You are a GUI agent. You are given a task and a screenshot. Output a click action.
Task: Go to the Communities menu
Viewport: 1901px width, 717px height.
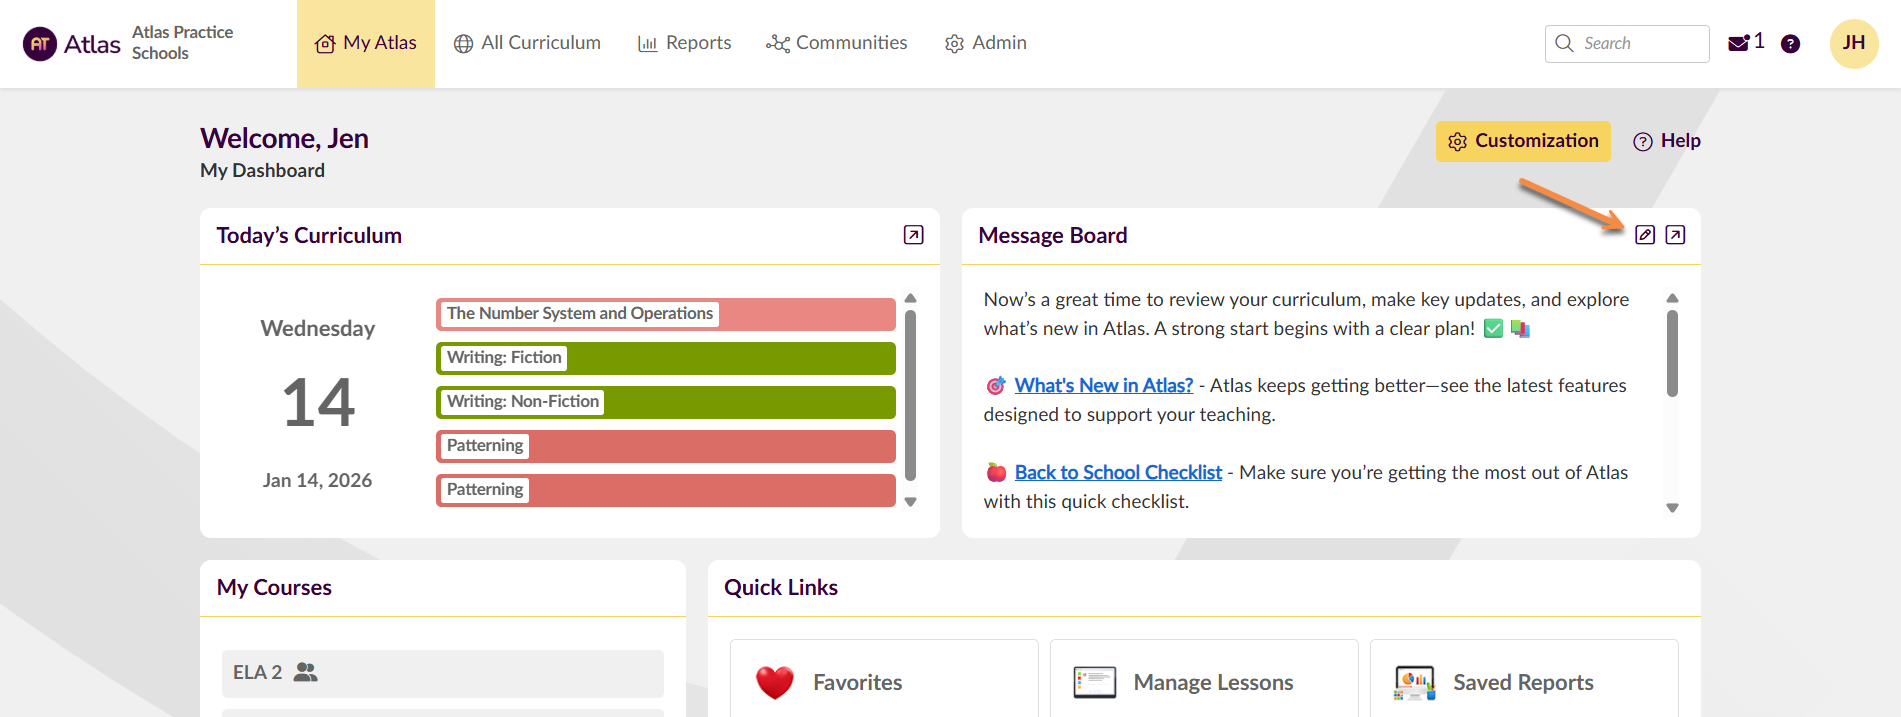(837, 43)
